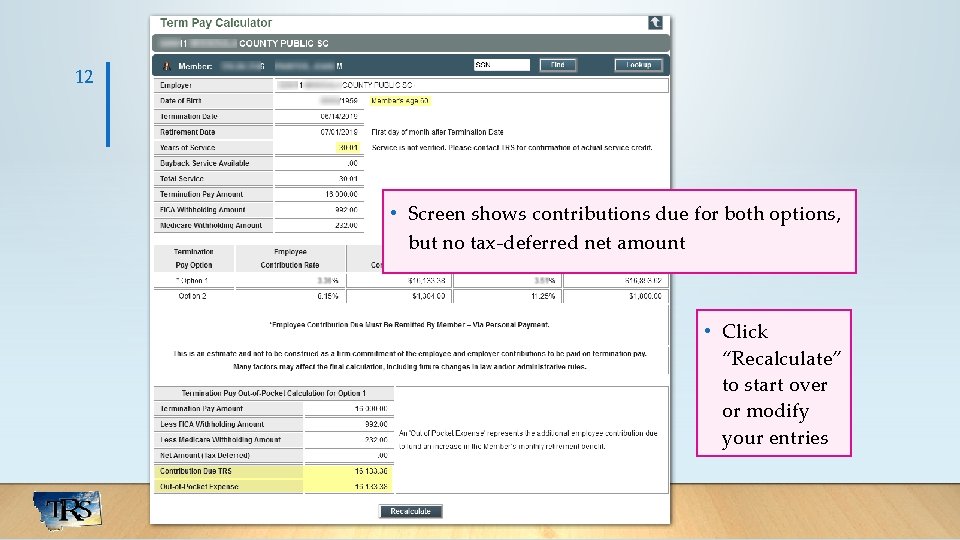
Task: Focus the SSN input field
Action: pyautogui.click(x=501, y=65)
